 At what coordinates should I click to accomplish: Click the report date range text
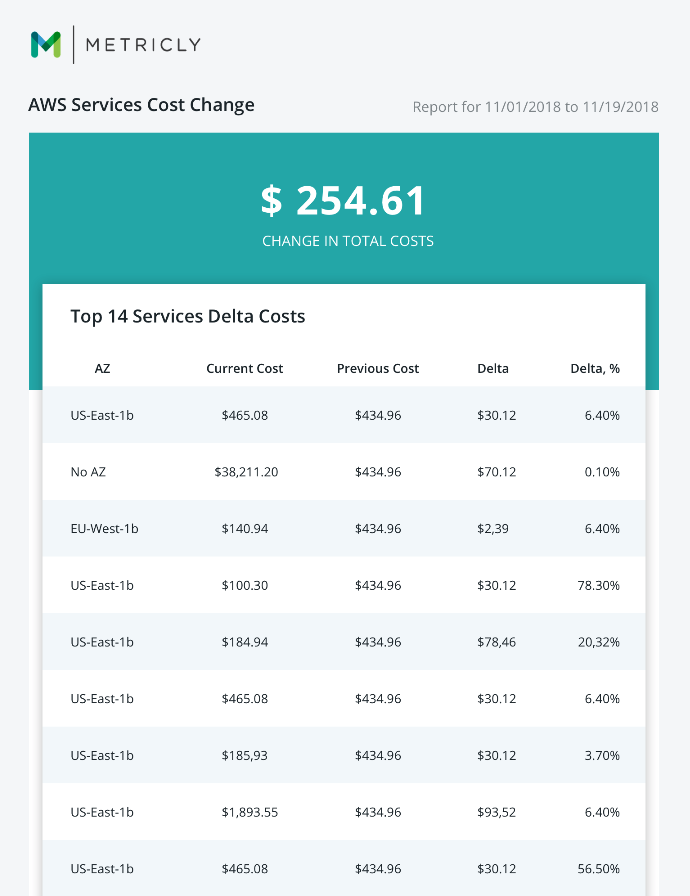(535, 107)
